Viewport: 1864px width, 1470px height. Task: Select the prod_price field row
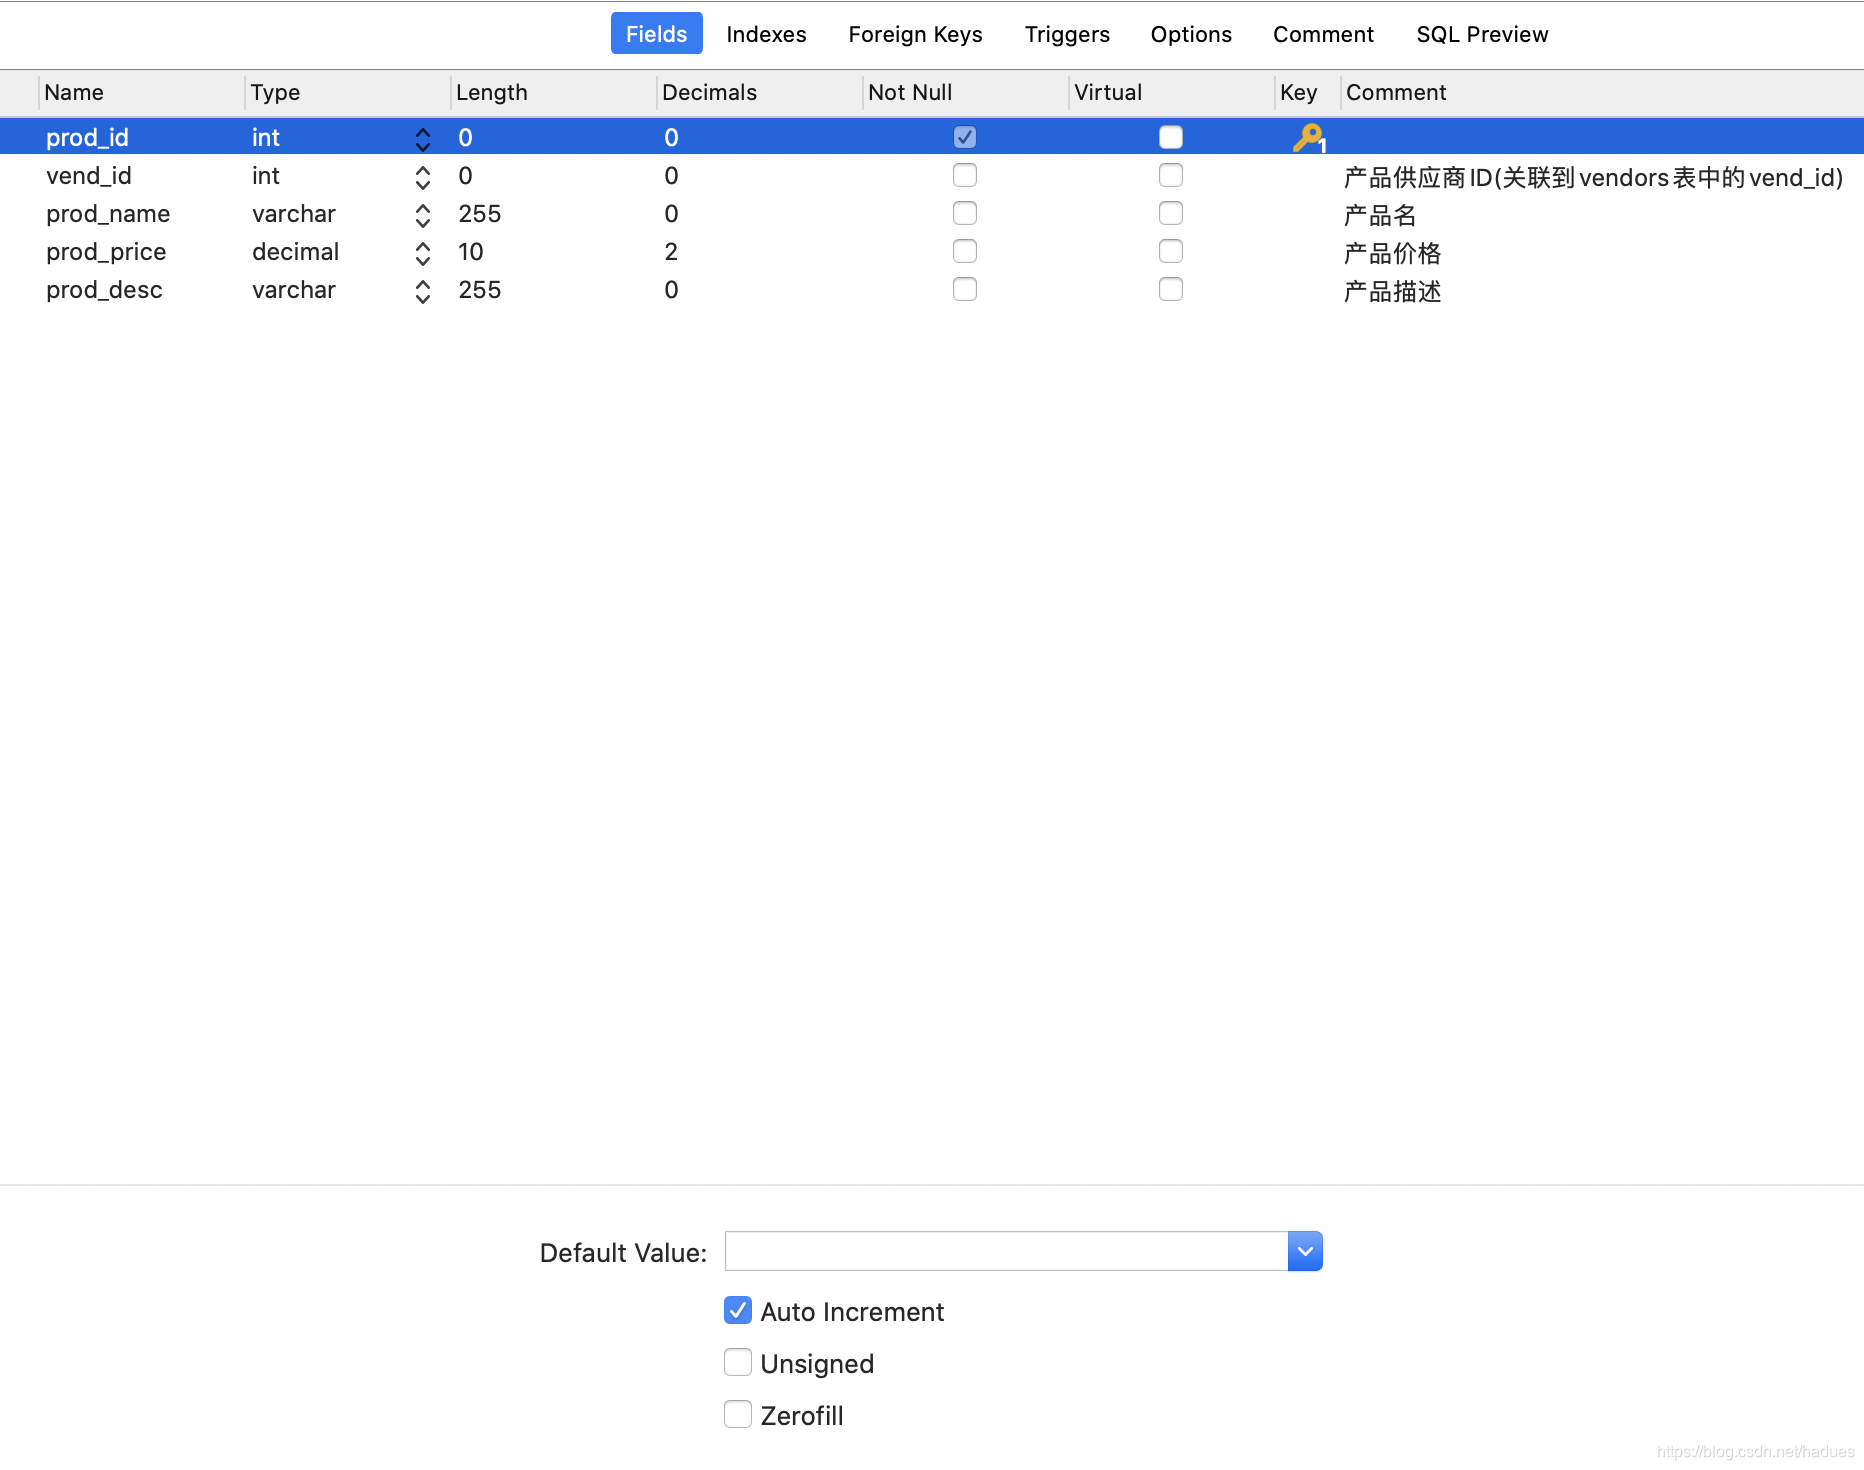point(106,252)
